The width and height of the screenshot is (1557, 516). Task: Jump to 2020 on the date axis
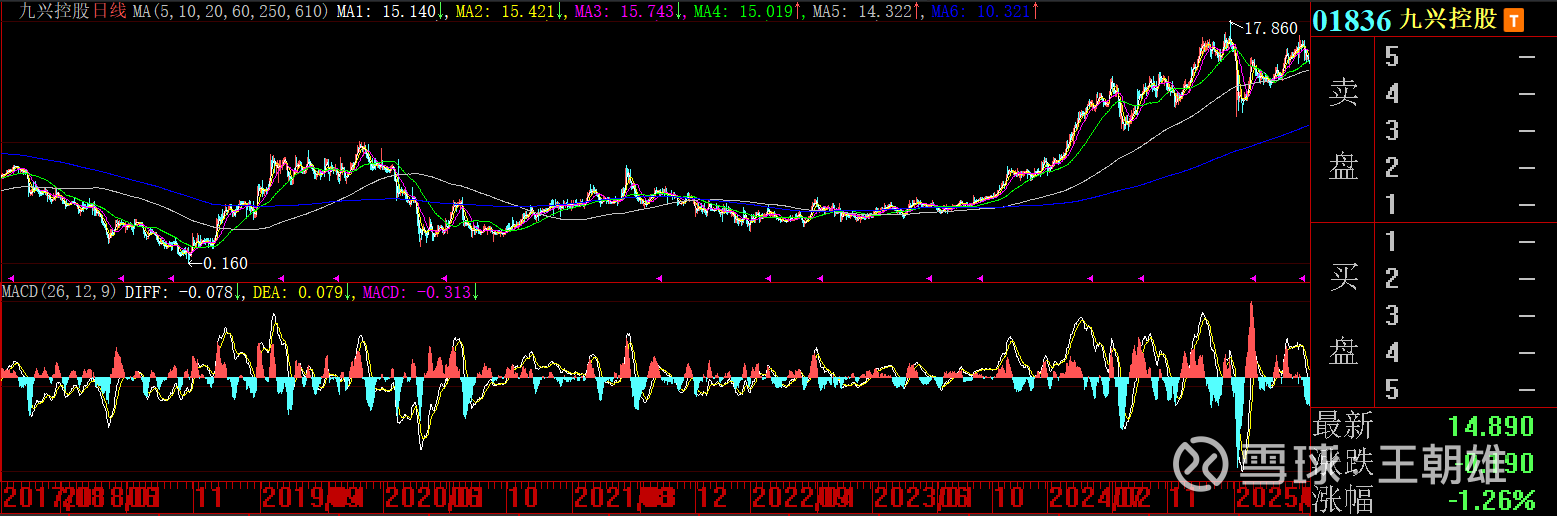click(414, 497)
